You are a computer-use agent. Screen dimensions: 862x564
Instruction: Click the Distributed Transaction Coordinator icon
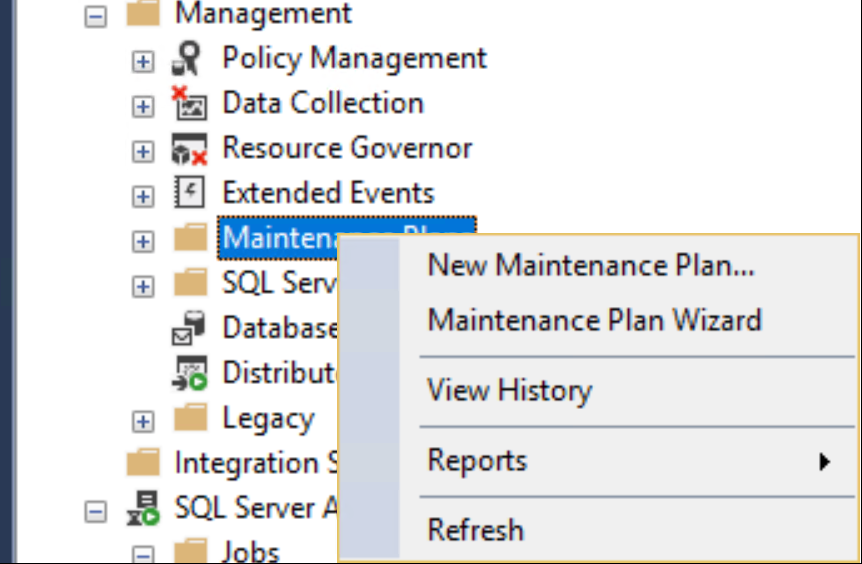[x=190, y=373]
